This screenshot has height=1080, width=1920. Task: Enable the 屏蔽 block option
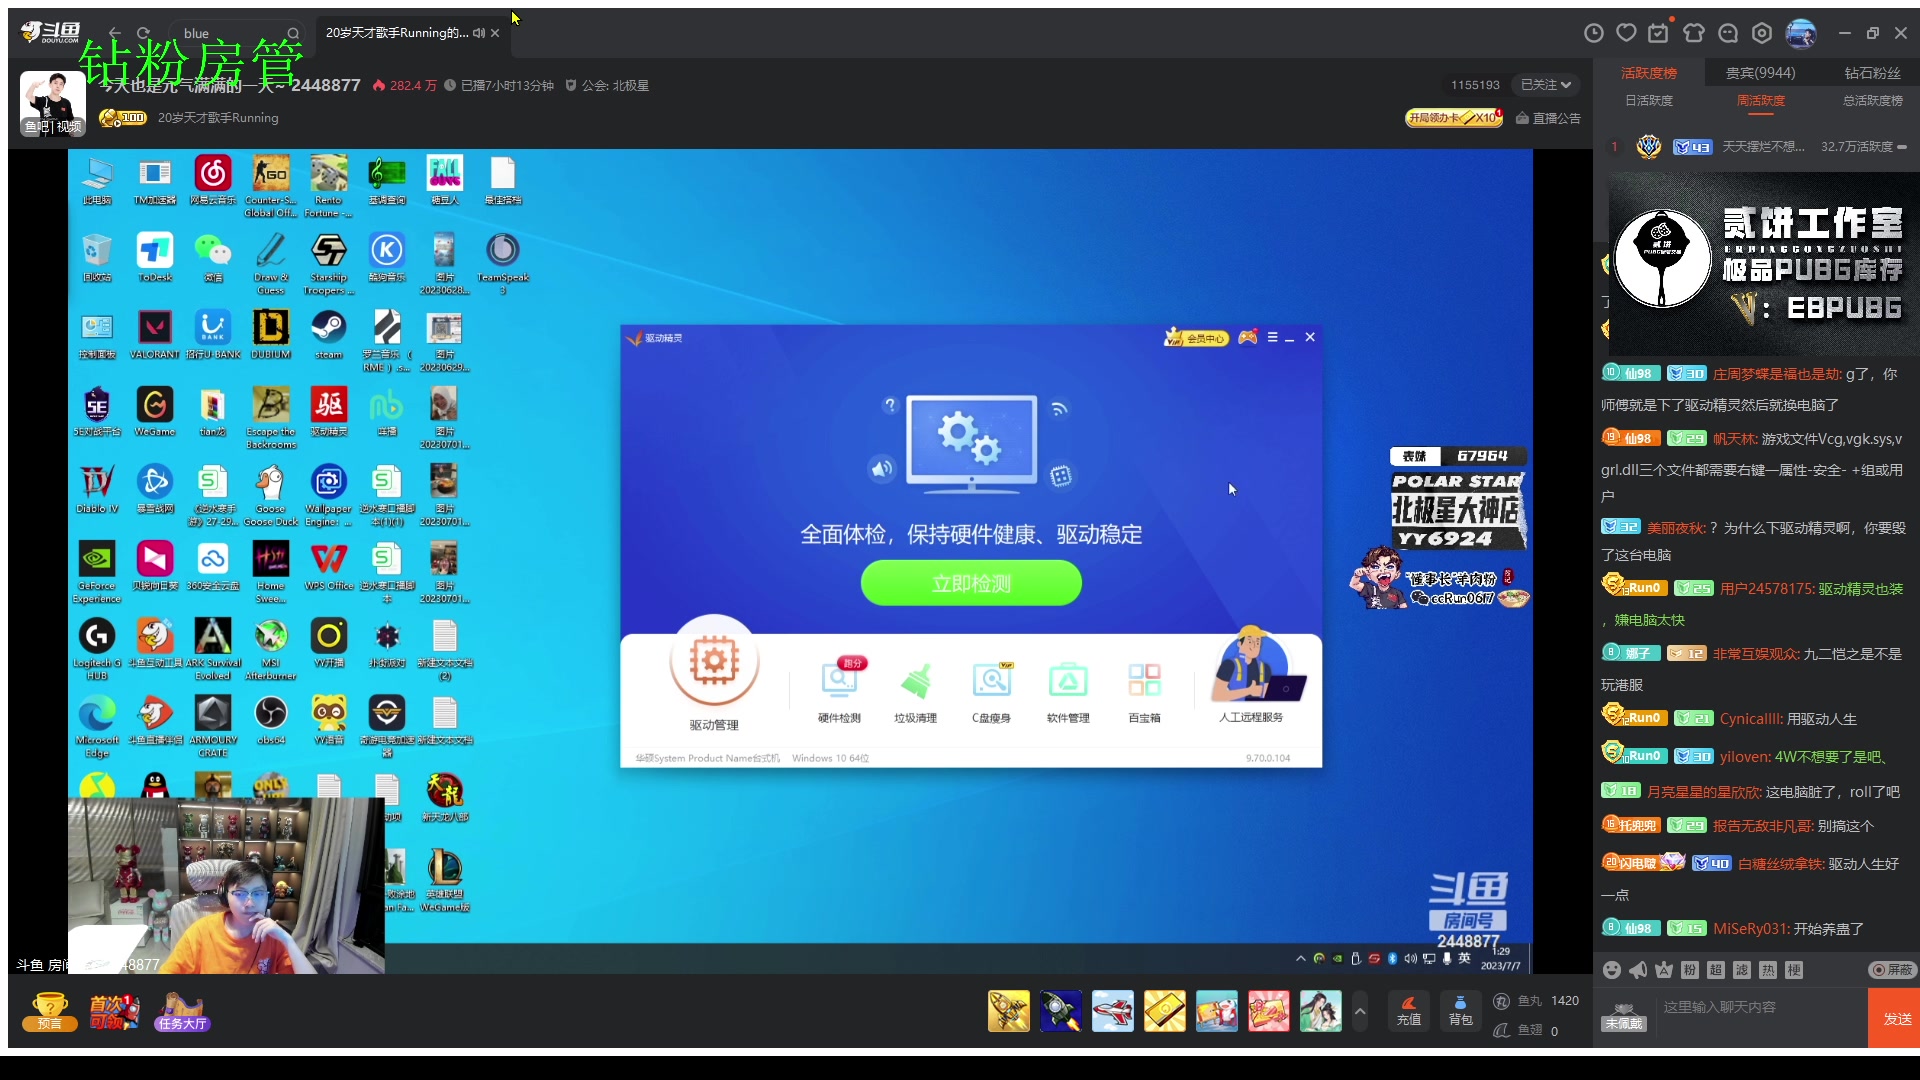tap(1895, 970)
